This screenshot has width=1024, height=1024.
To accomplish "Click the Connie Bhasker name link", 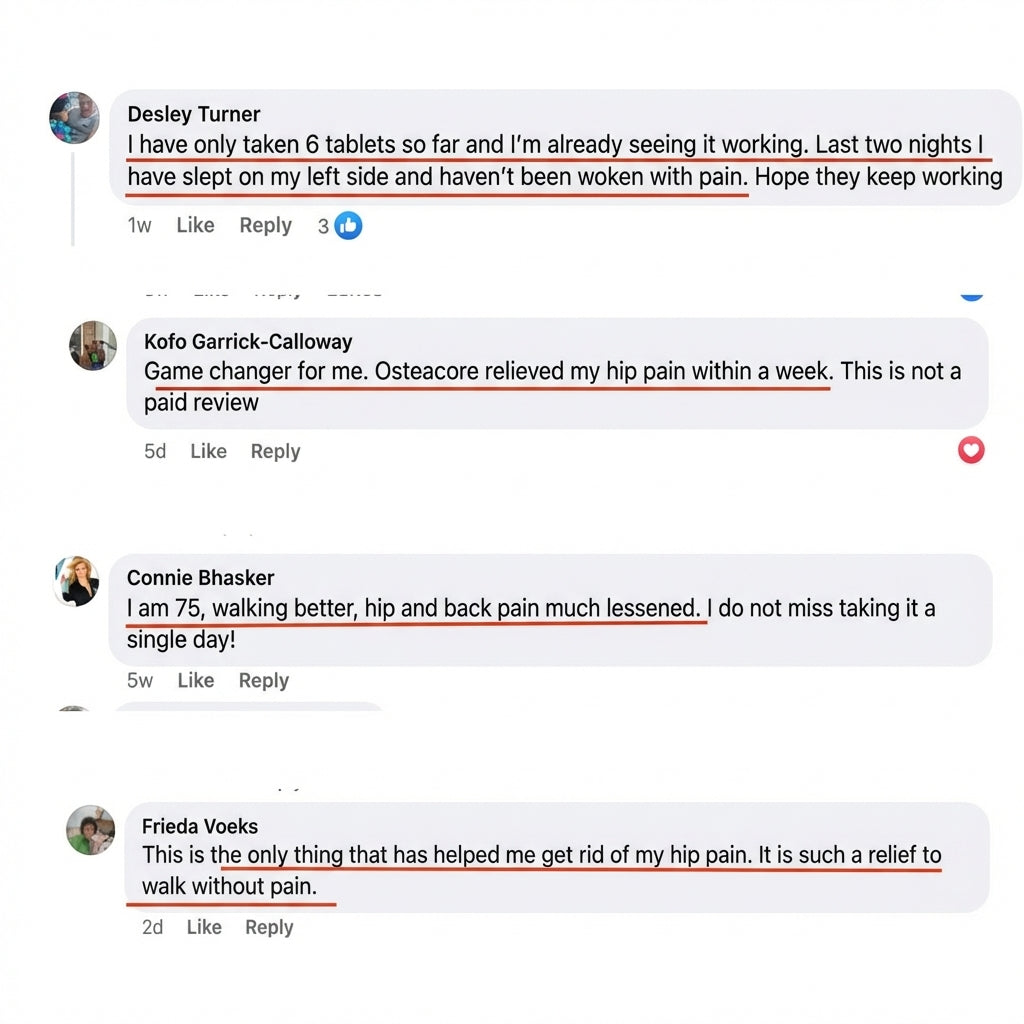I will [x=200, y=578].
